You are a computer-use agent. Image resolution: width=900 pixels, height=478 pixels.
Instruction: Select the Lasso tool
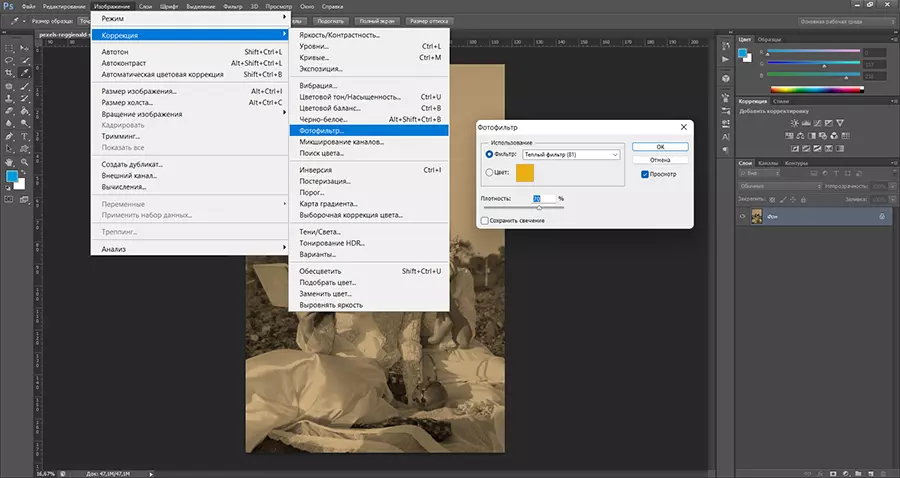click(9, 59)
